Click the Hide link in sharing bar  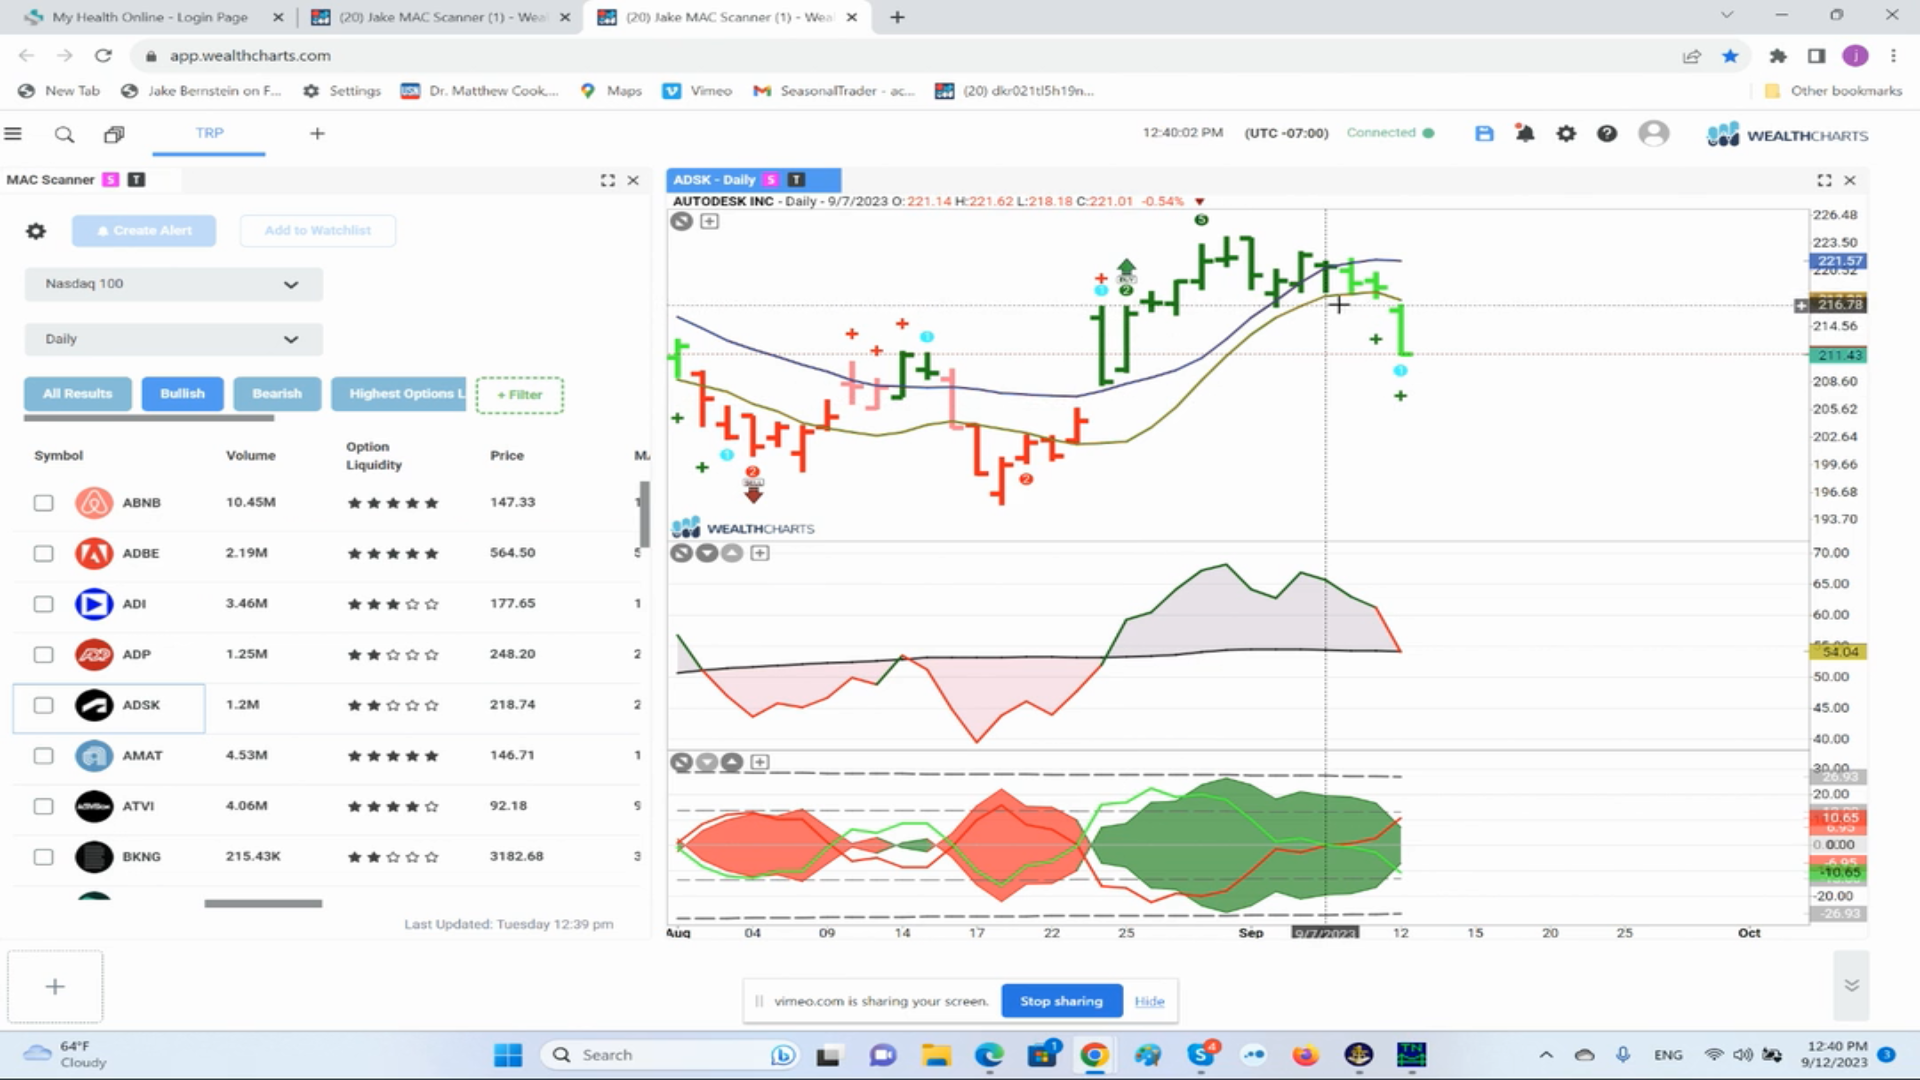tap(1149, 1001)
